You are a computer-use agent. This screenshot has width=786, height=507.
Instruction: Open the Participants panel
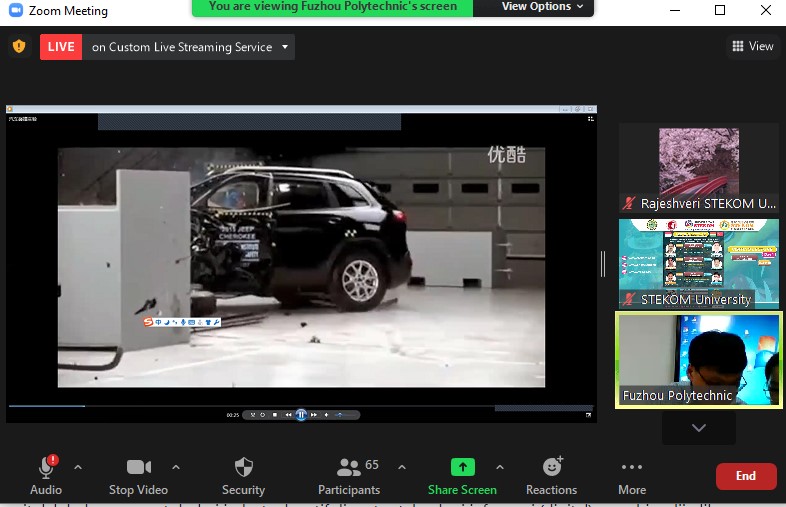349,475
